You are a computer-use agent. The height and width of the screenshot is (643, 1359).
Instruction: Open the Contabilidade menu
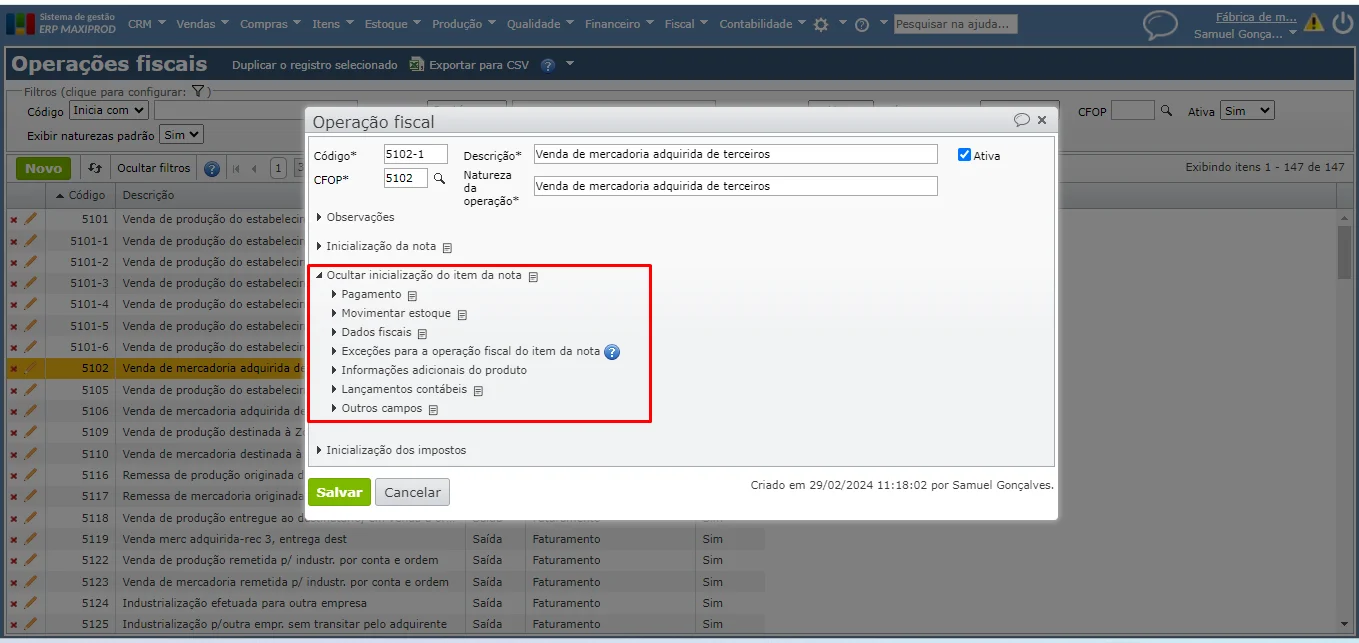tap(763, 24)
